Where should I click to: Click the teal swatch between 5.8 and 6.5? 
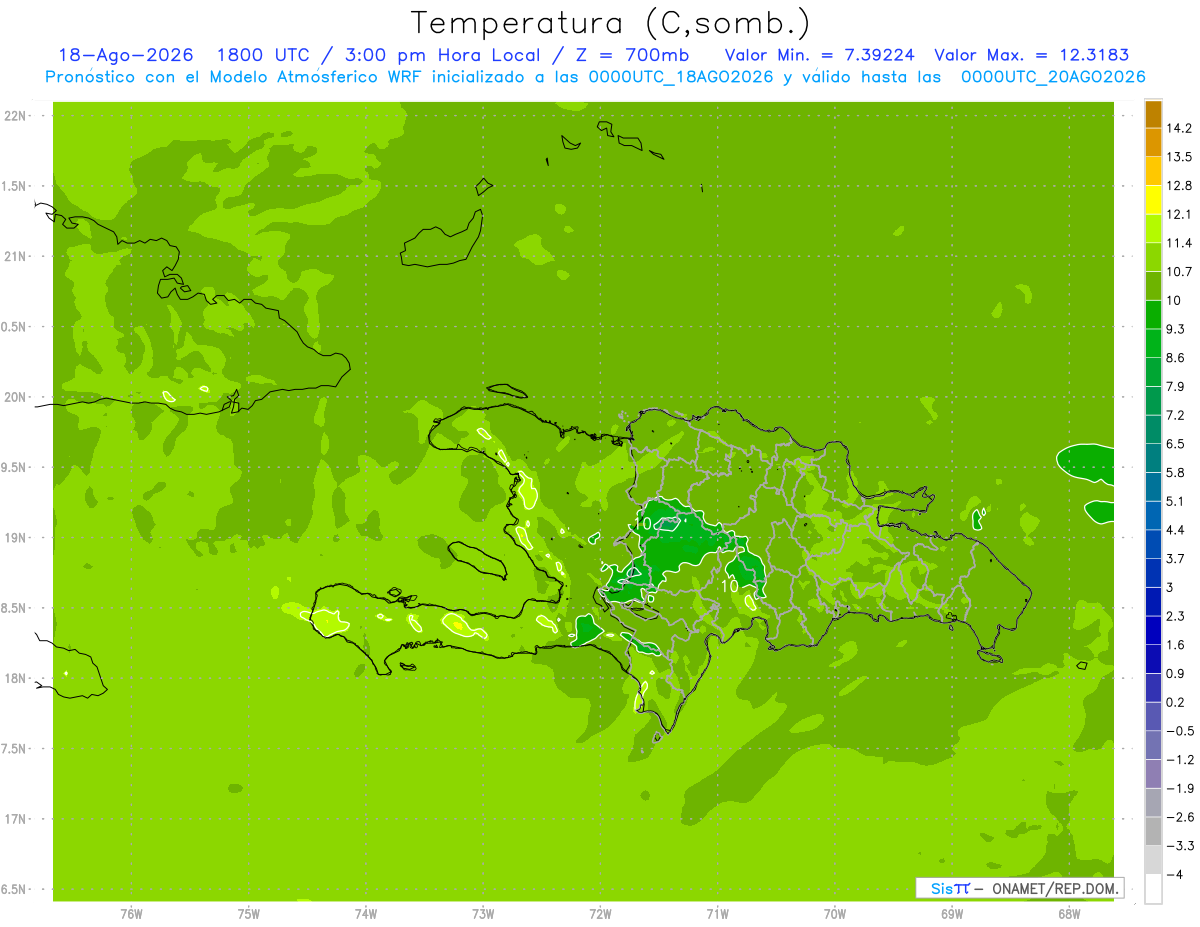1153,457
